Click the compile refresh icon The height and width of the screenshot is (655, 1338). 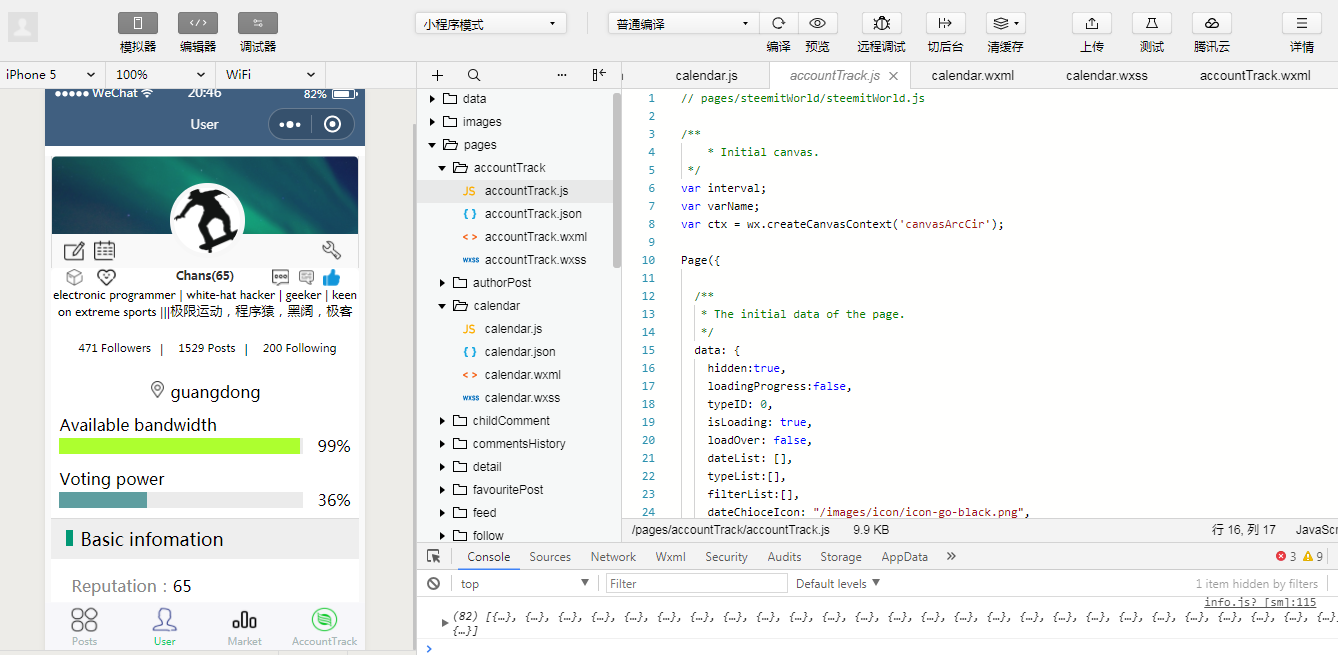[x=778, y=23]
